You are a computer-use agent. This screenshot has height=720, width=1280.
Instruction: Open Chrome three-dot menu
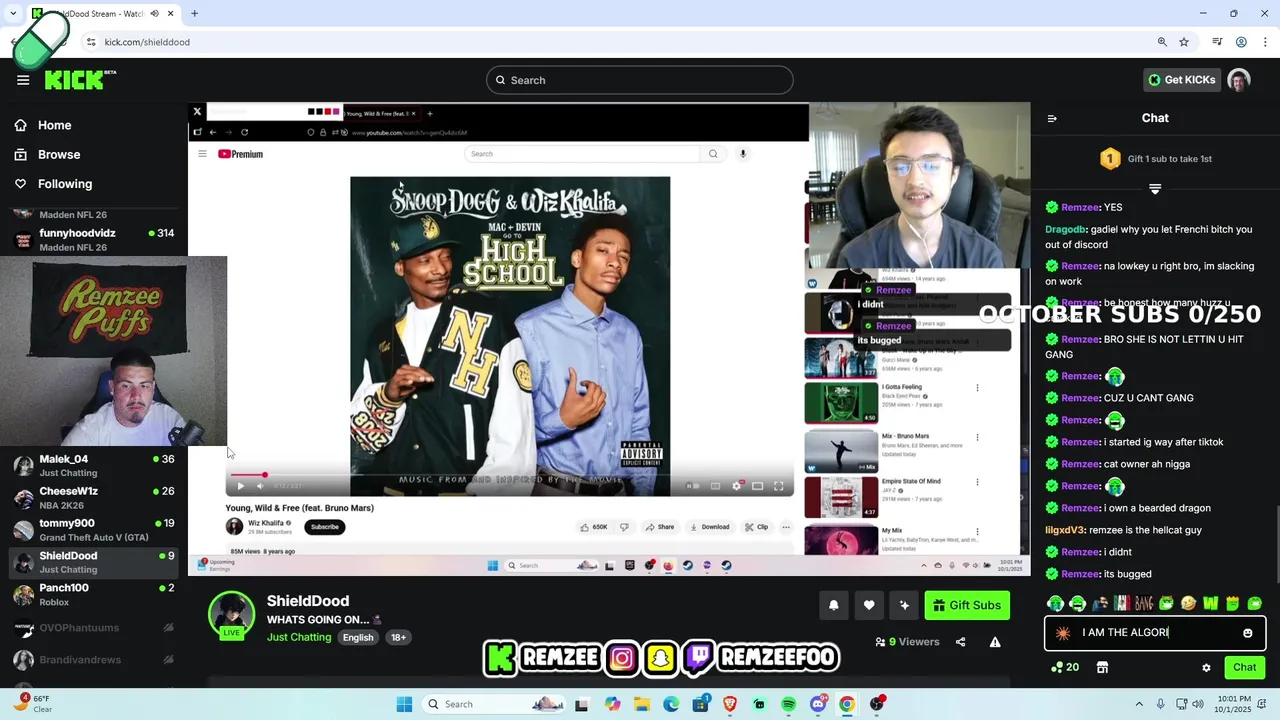[1265, 42]
